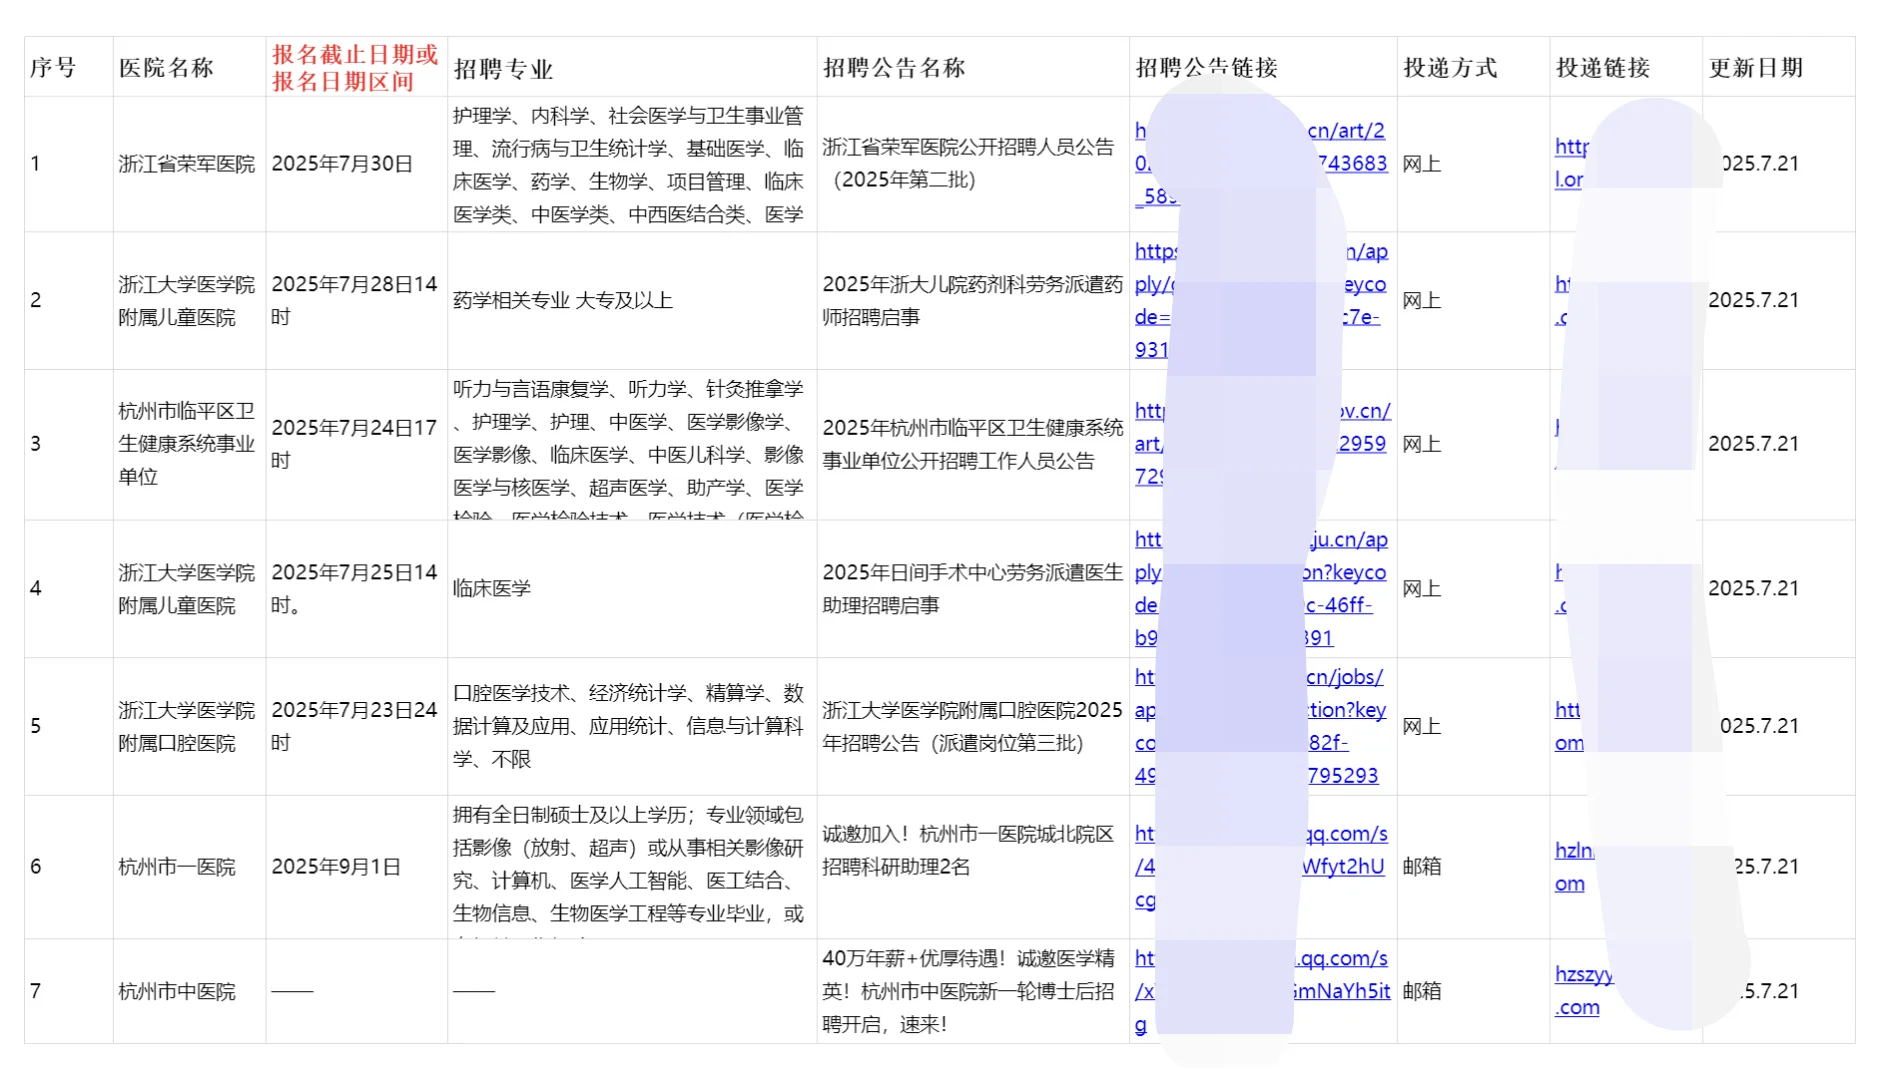Open email link starting with hzszyy
Screen dimensions: 1880x1068
pos(1584,992)
